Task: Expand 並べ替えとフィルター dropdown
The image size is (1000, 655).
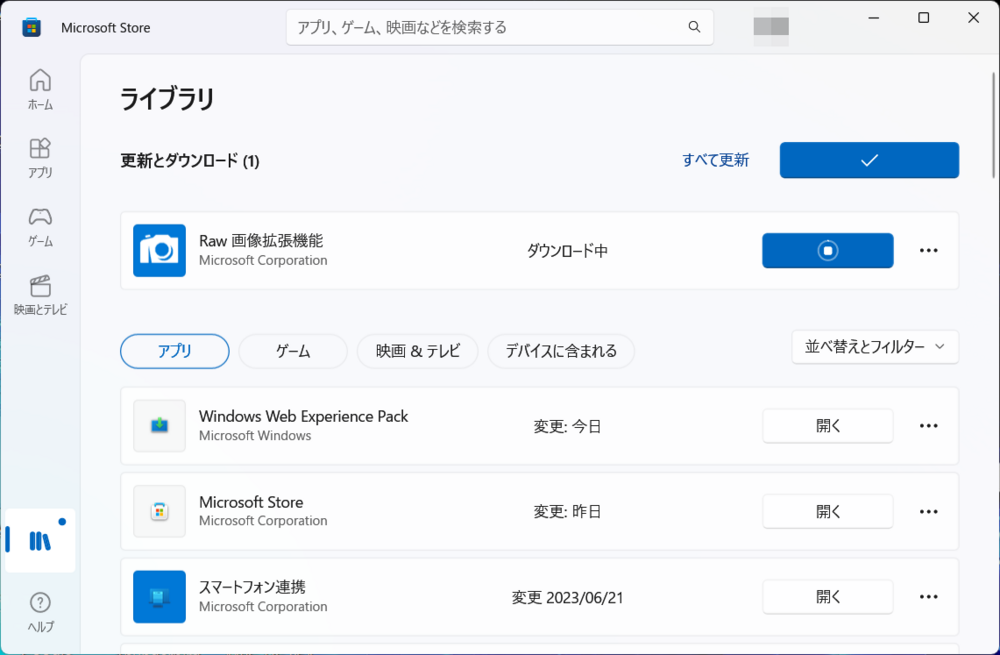Action: tap(875, 347)
